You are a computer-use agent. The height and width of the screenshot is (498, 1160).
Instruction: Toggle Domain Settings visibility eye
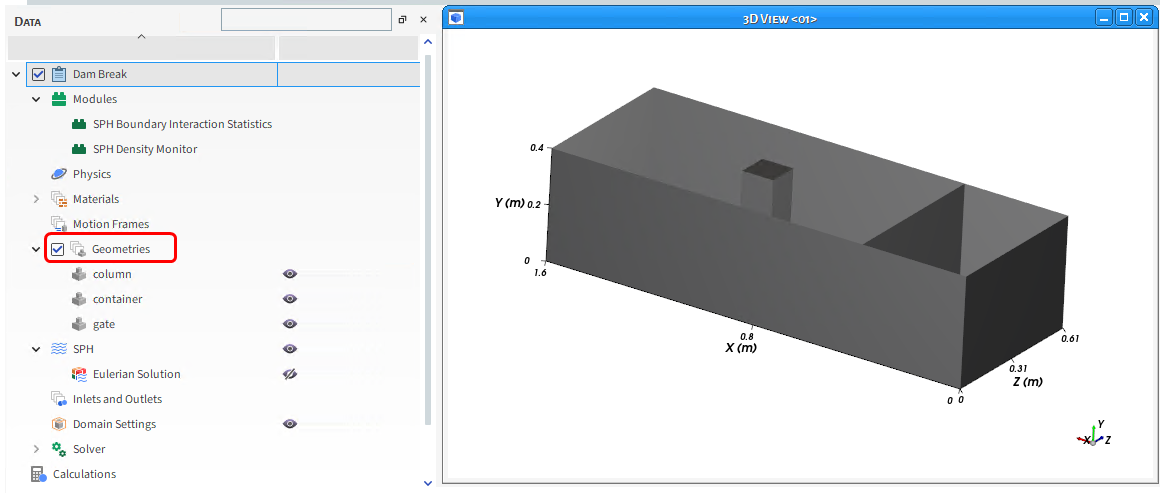pos(290,424)
